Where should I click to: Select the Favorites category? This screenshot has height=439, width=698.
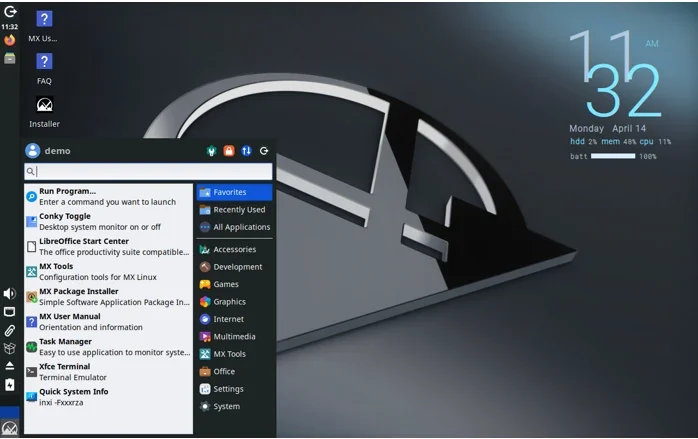[234, 192]
